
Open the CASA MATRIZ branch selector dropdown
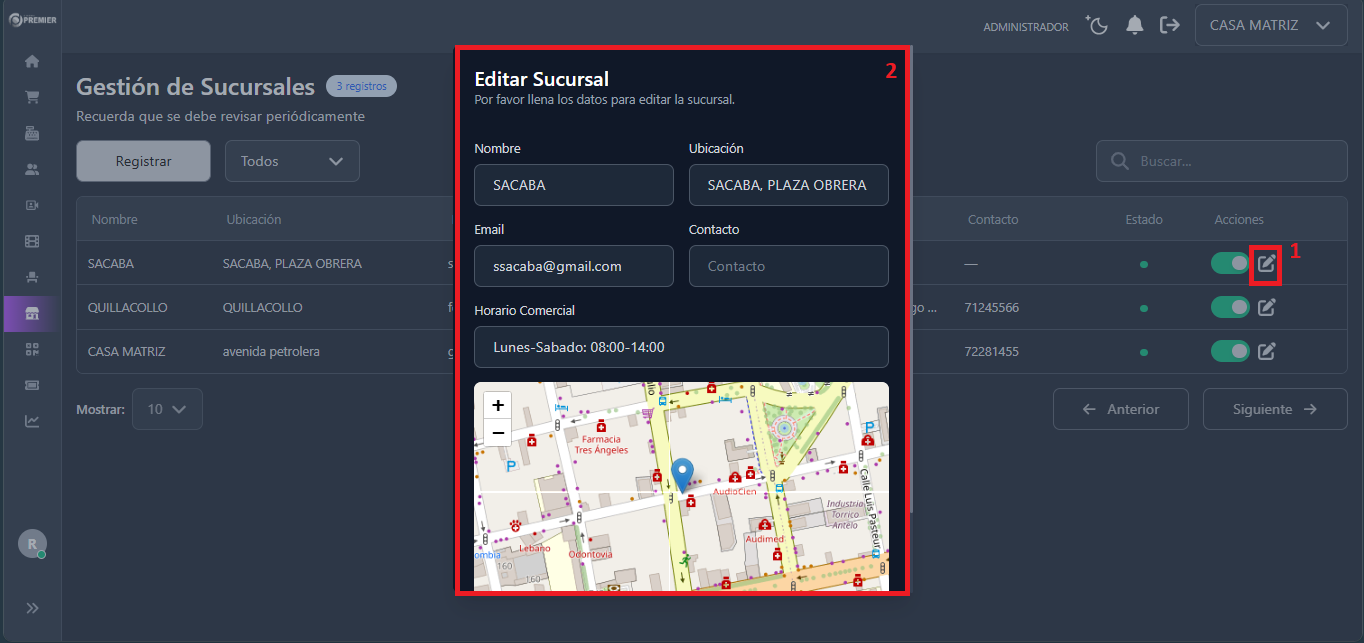(1269, 26)
